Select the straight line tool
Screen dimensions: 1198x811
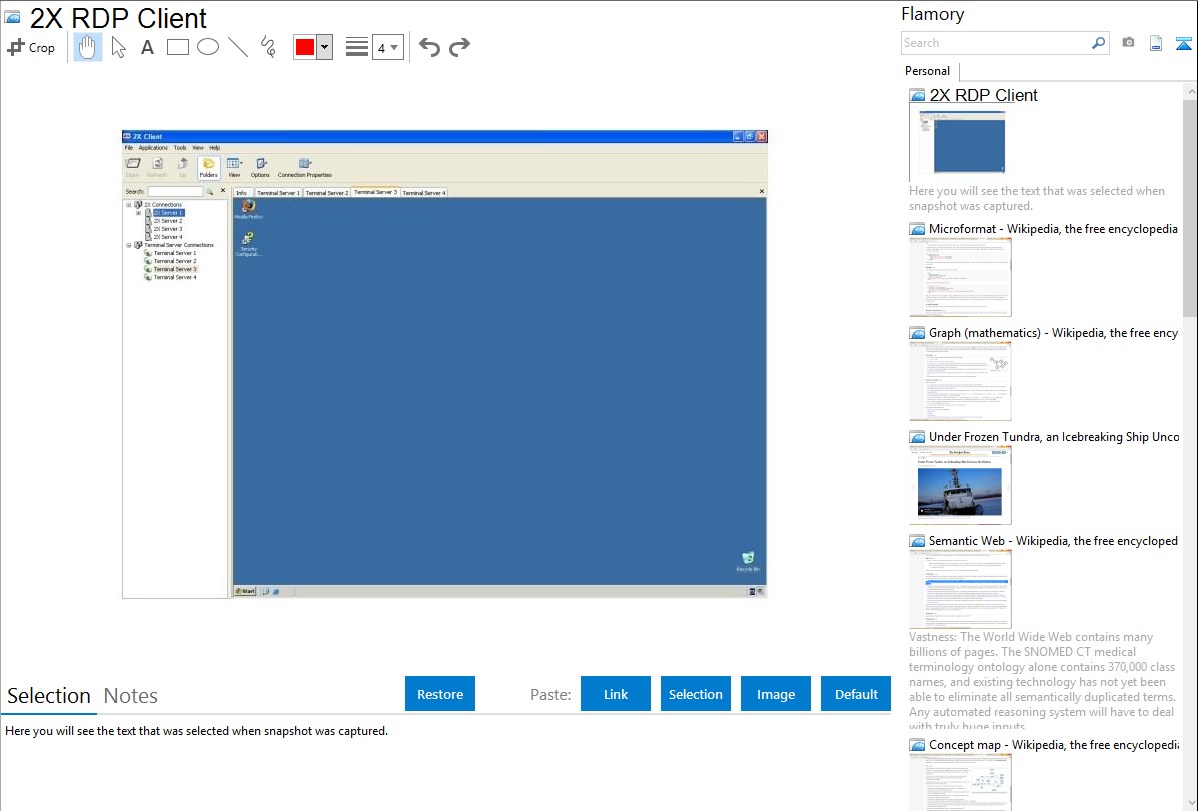pos(238,47)
